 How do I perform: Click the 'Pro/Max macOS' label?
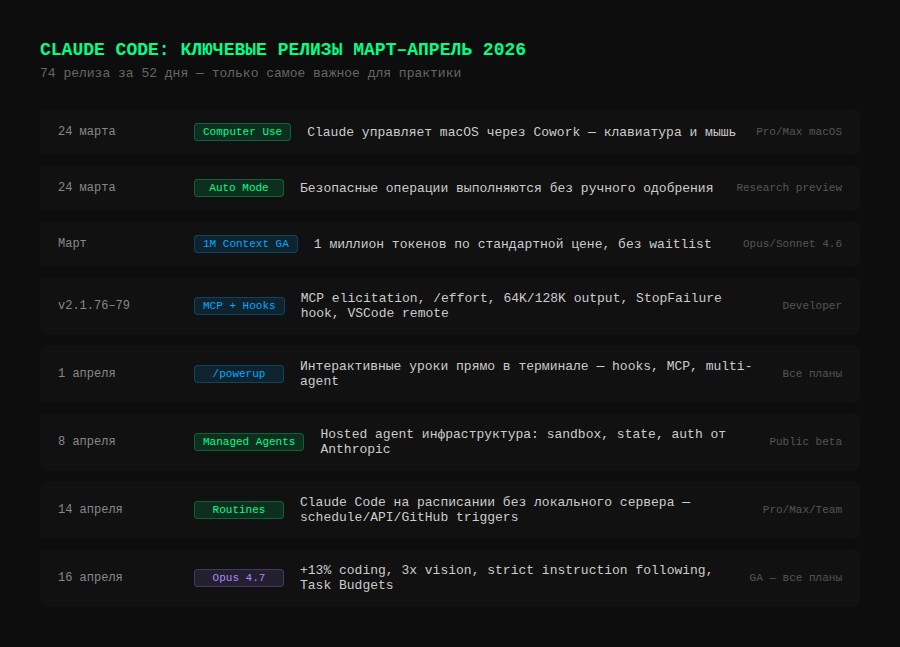[798, 131]
